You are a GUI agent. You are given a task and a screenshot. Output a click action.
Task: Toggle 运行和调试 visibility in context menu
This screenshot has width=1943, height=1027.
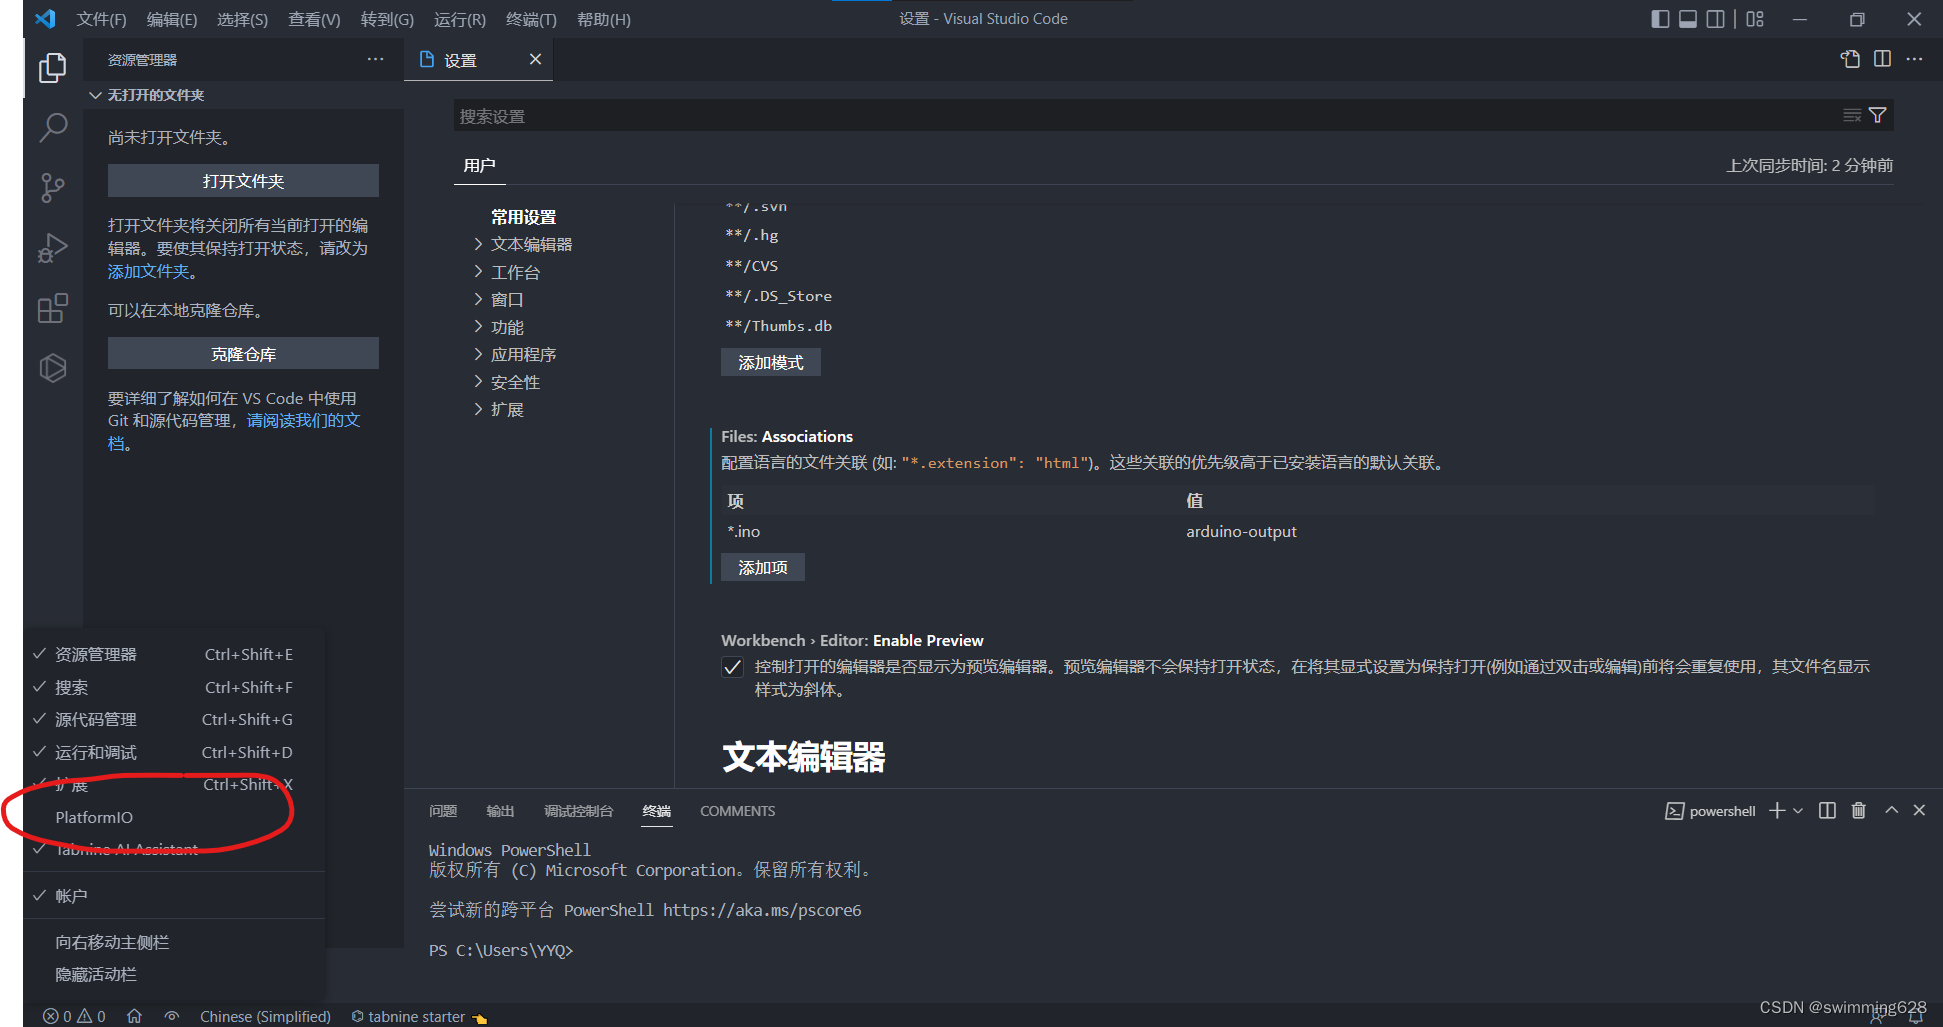click(x=174, y=752)
